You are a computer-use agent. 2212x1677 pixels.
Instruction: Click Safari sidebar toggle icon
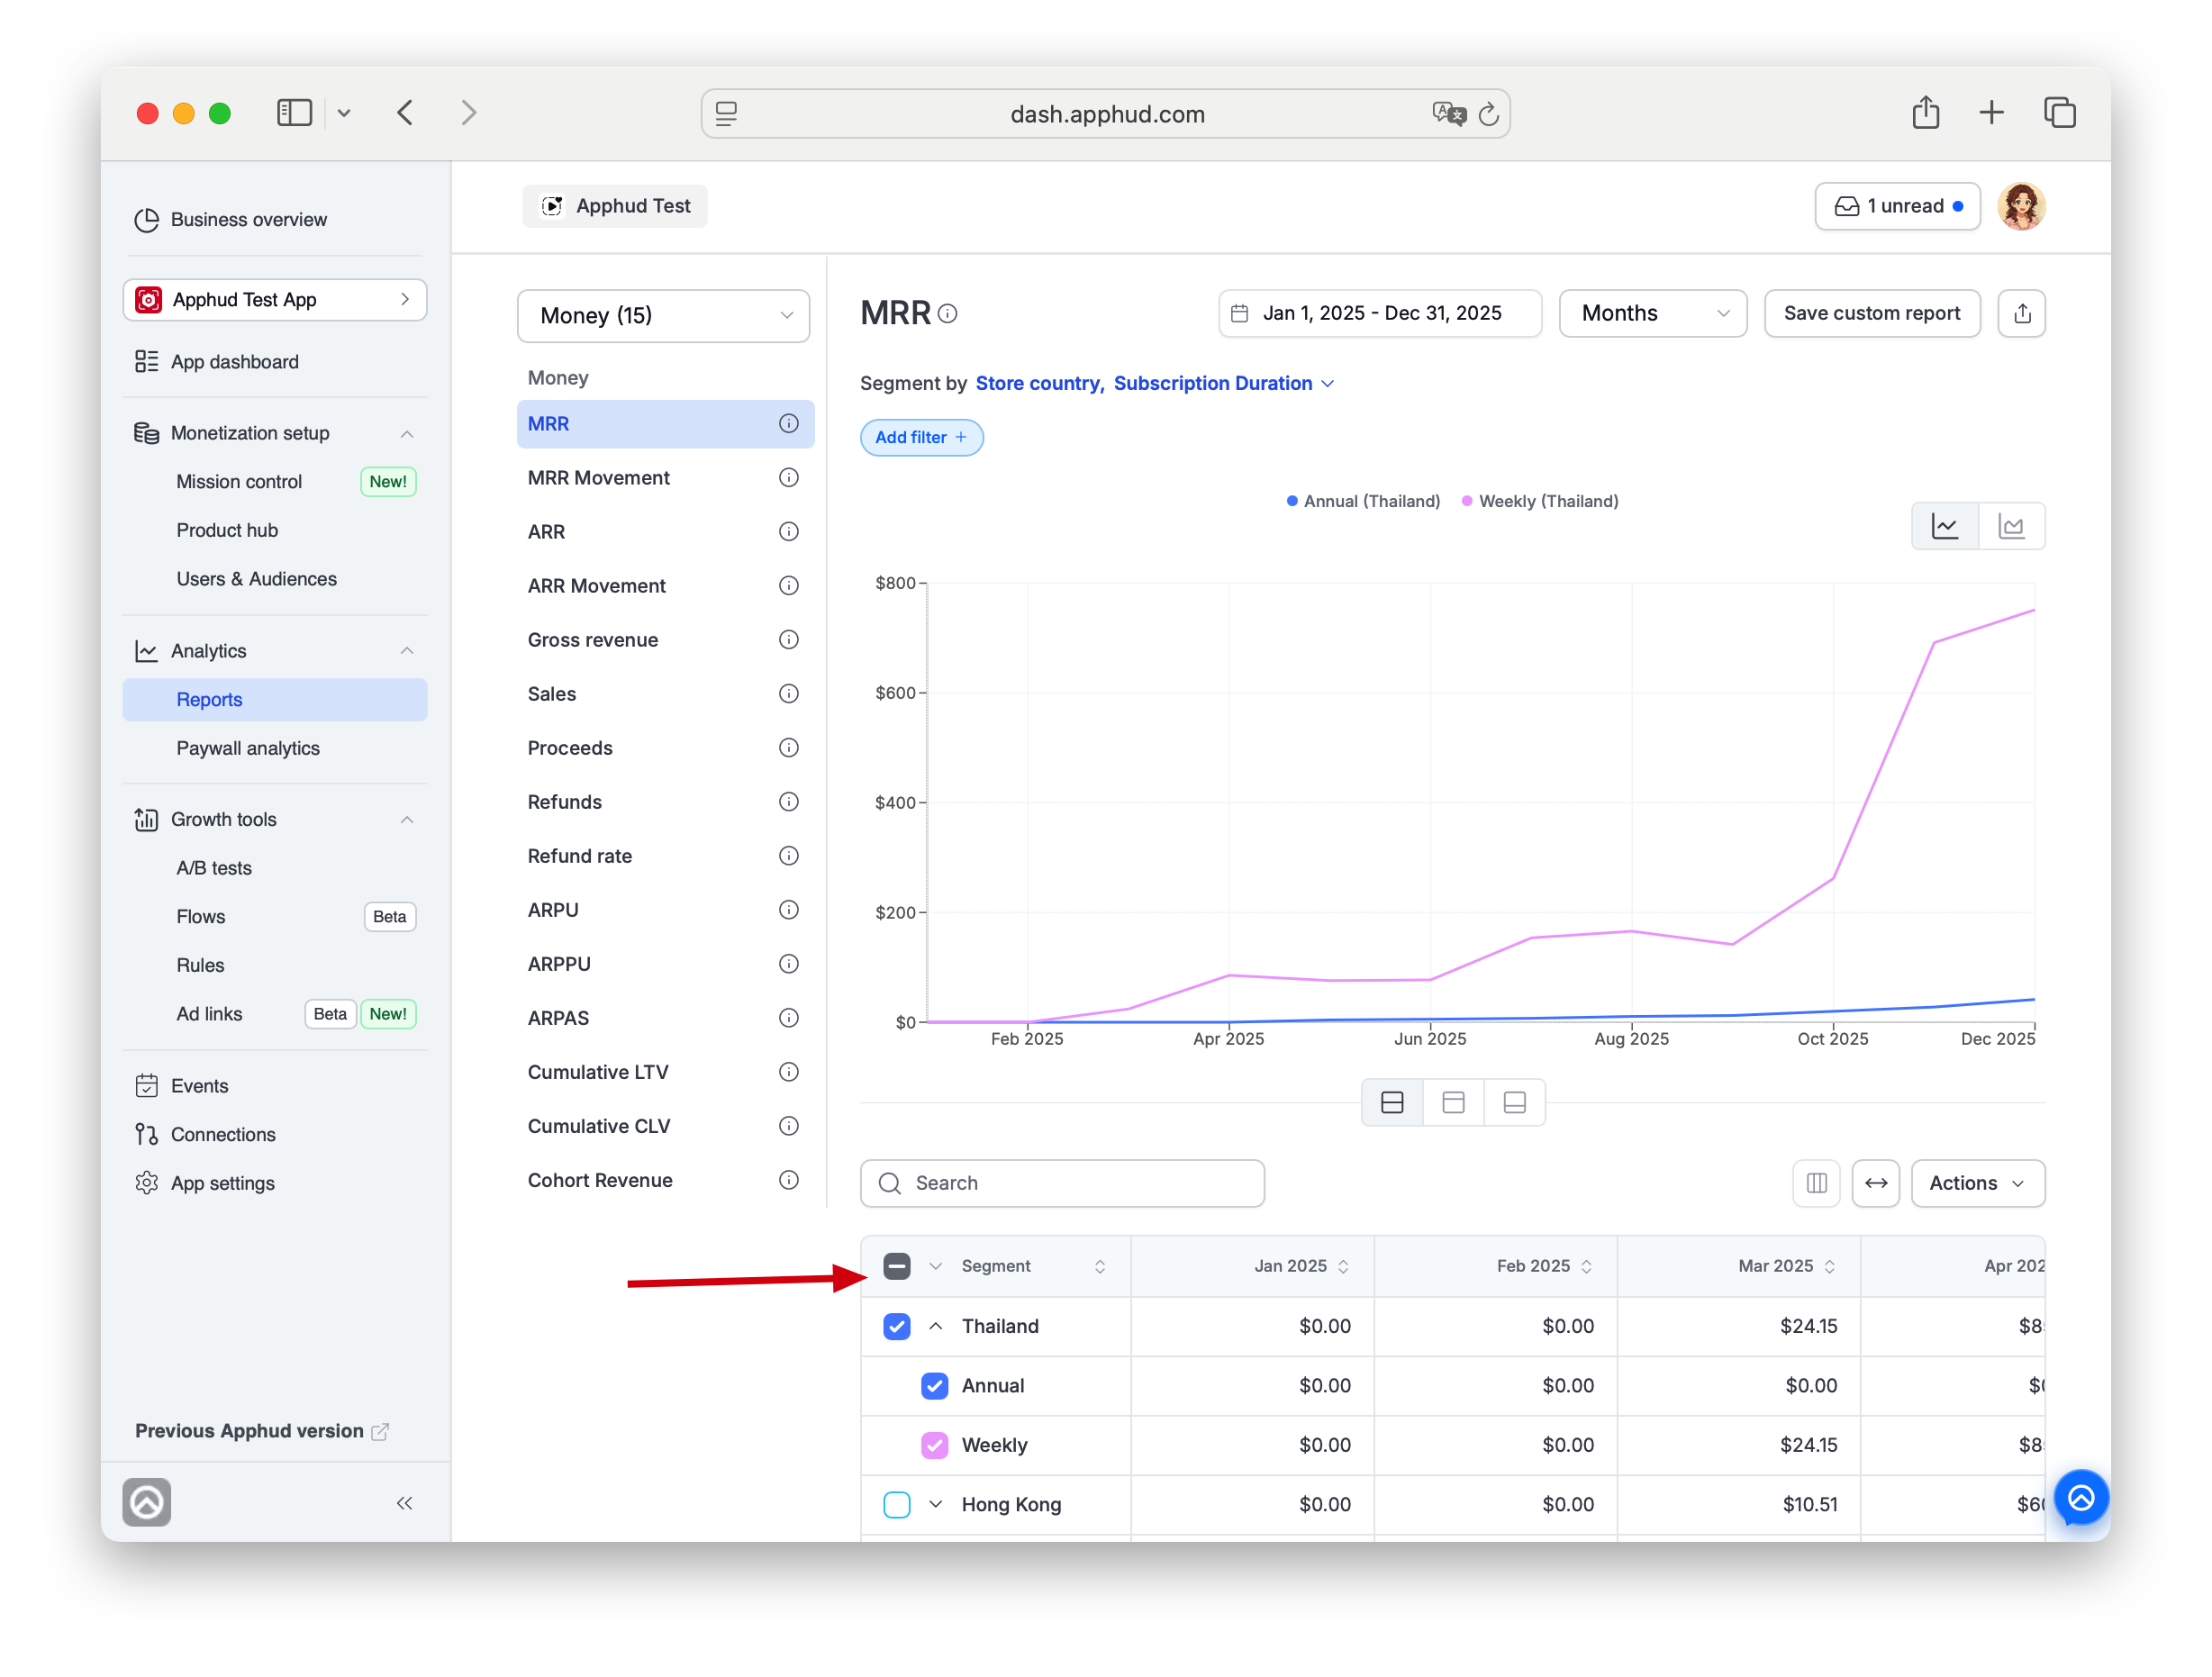pyautogui.click(x=294, y=113)
